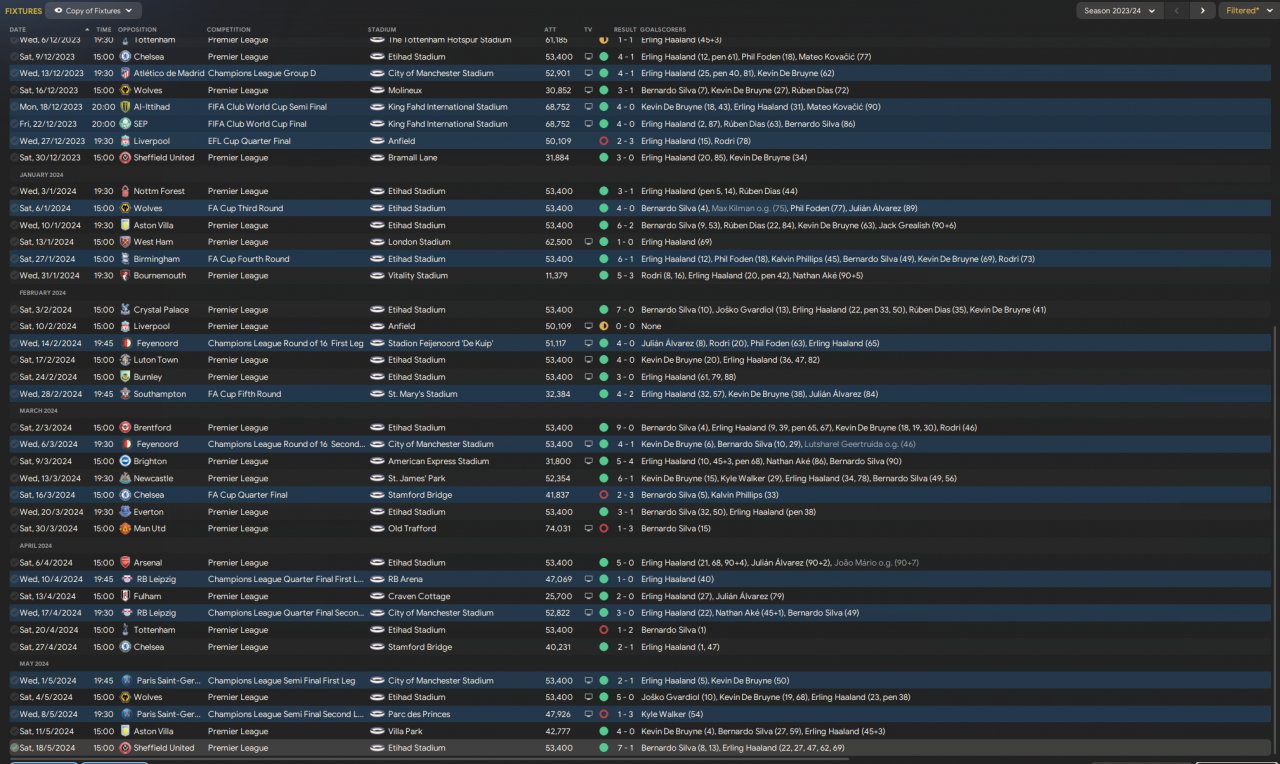Click the TV icon in the Brighton row
Image resolution: width=1280 pixels, height=764 pixels.
(589, 461)
